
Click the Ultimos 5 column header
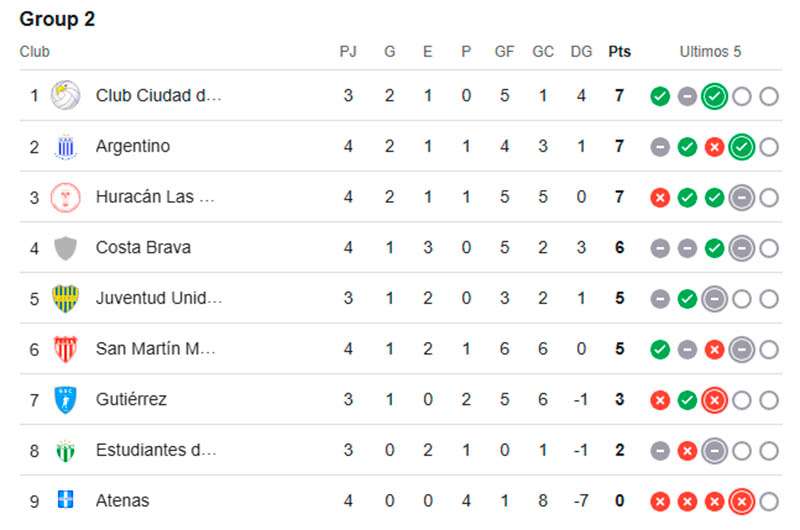click(x=710, y=52)
